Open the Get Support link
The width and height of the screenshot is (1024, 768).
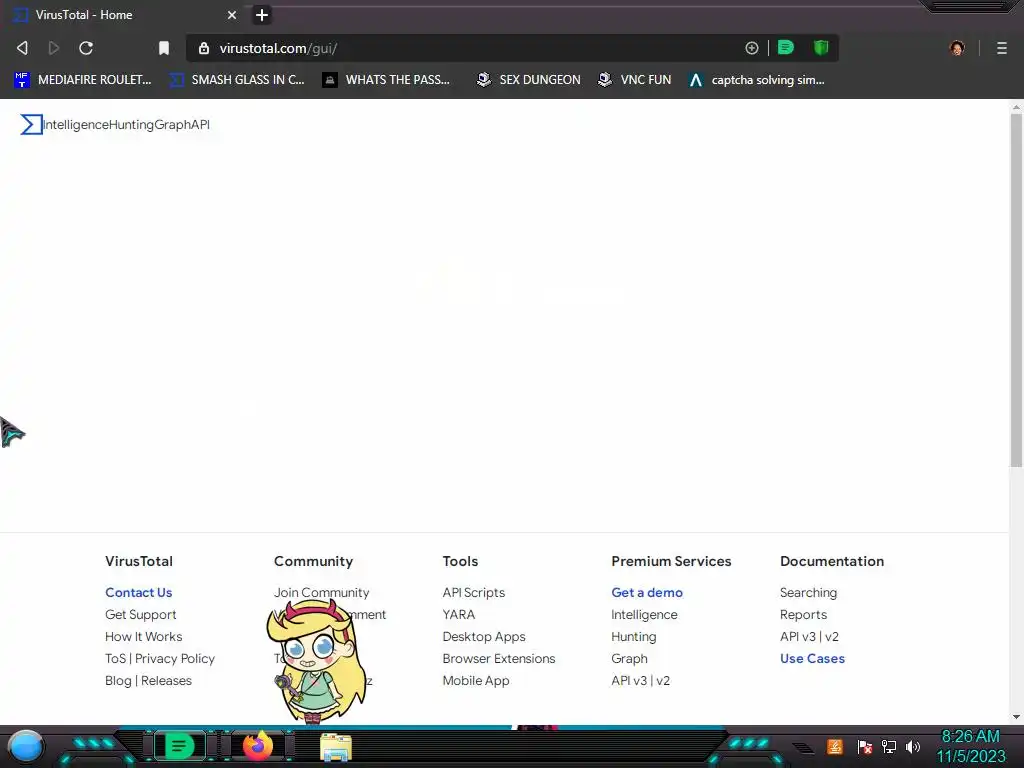[140, 615]
